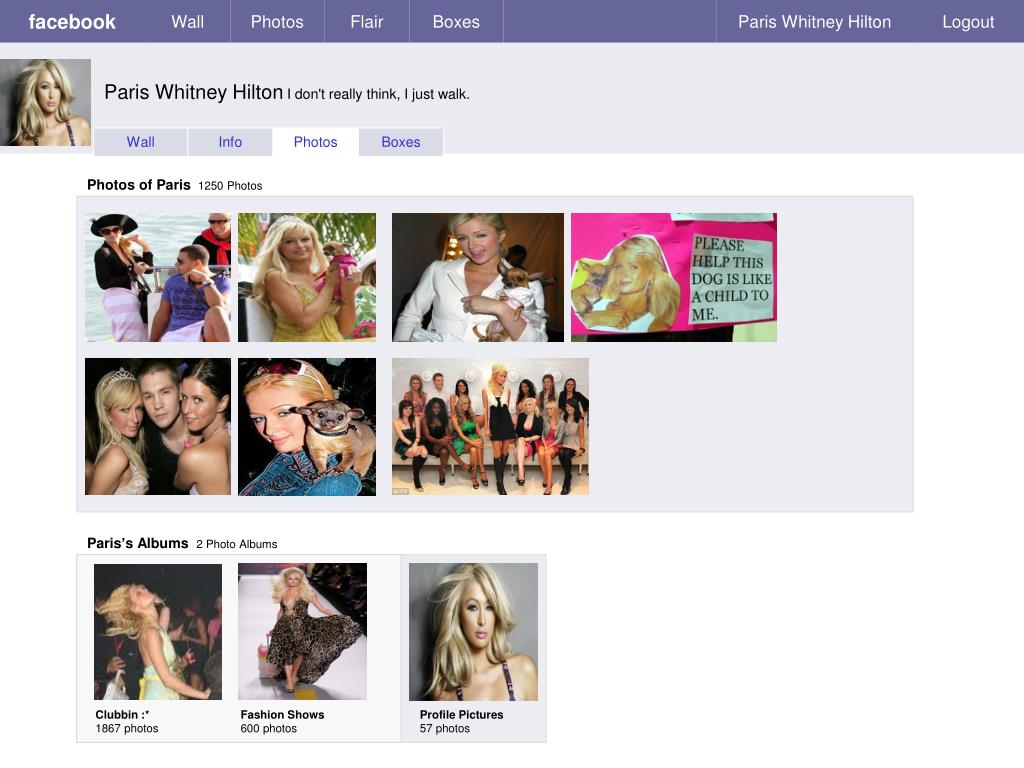Click the "2 Photo Albums" count text
This screenshot has height=768, width=1024.
click(x=236, y=545)
